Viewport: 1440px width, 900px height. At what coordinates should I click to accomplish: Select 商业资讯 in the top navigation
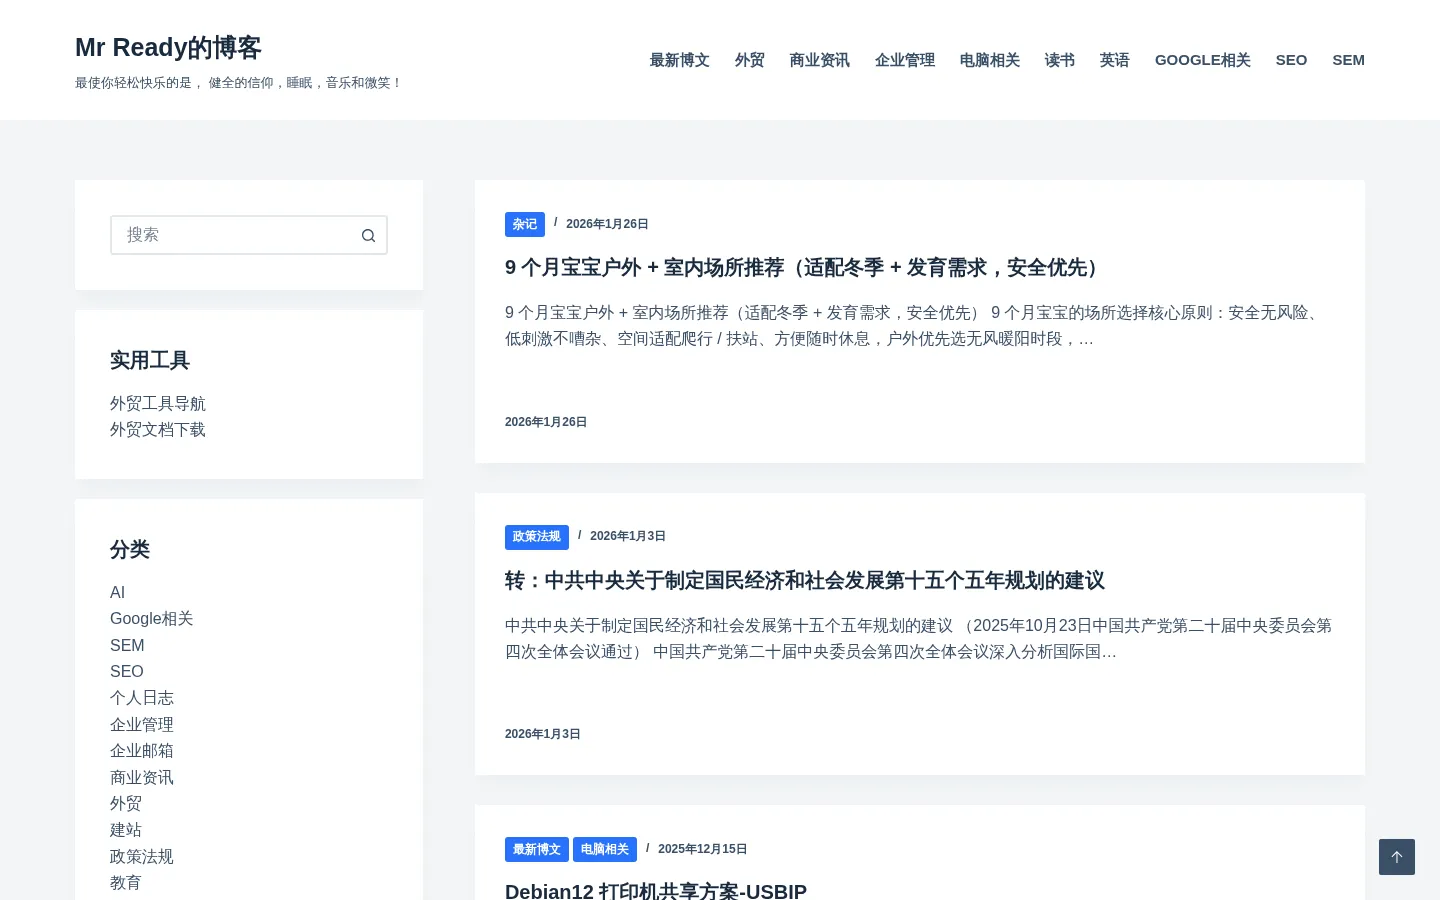(x=820, y=60)
